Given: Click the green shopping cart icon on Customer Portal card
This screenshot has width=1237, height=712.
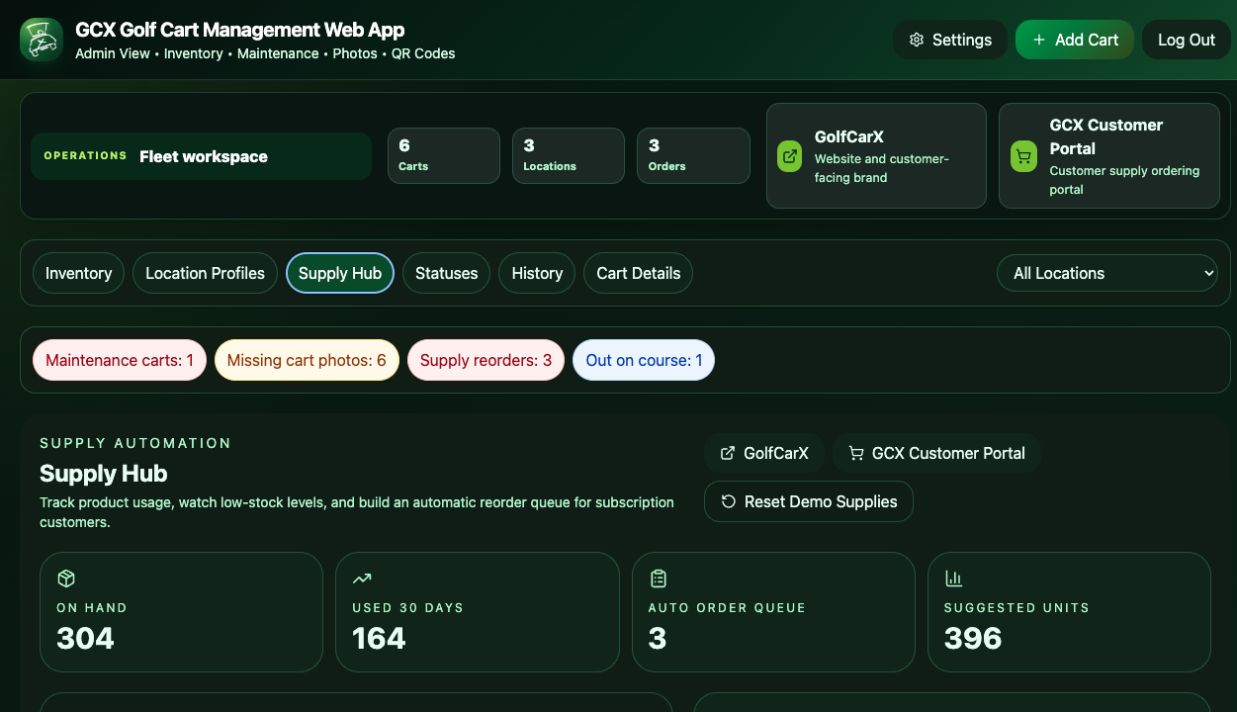Looking at the screenshot, I should 1023,156.
